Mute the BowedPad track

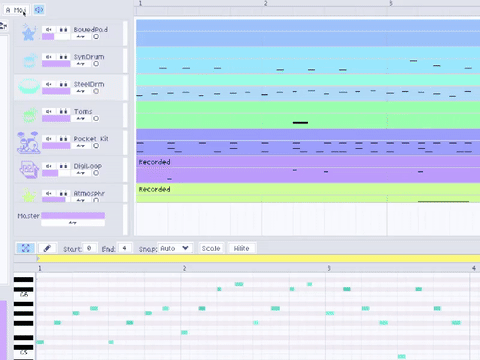pyautogui.click(x=49, y=29)
